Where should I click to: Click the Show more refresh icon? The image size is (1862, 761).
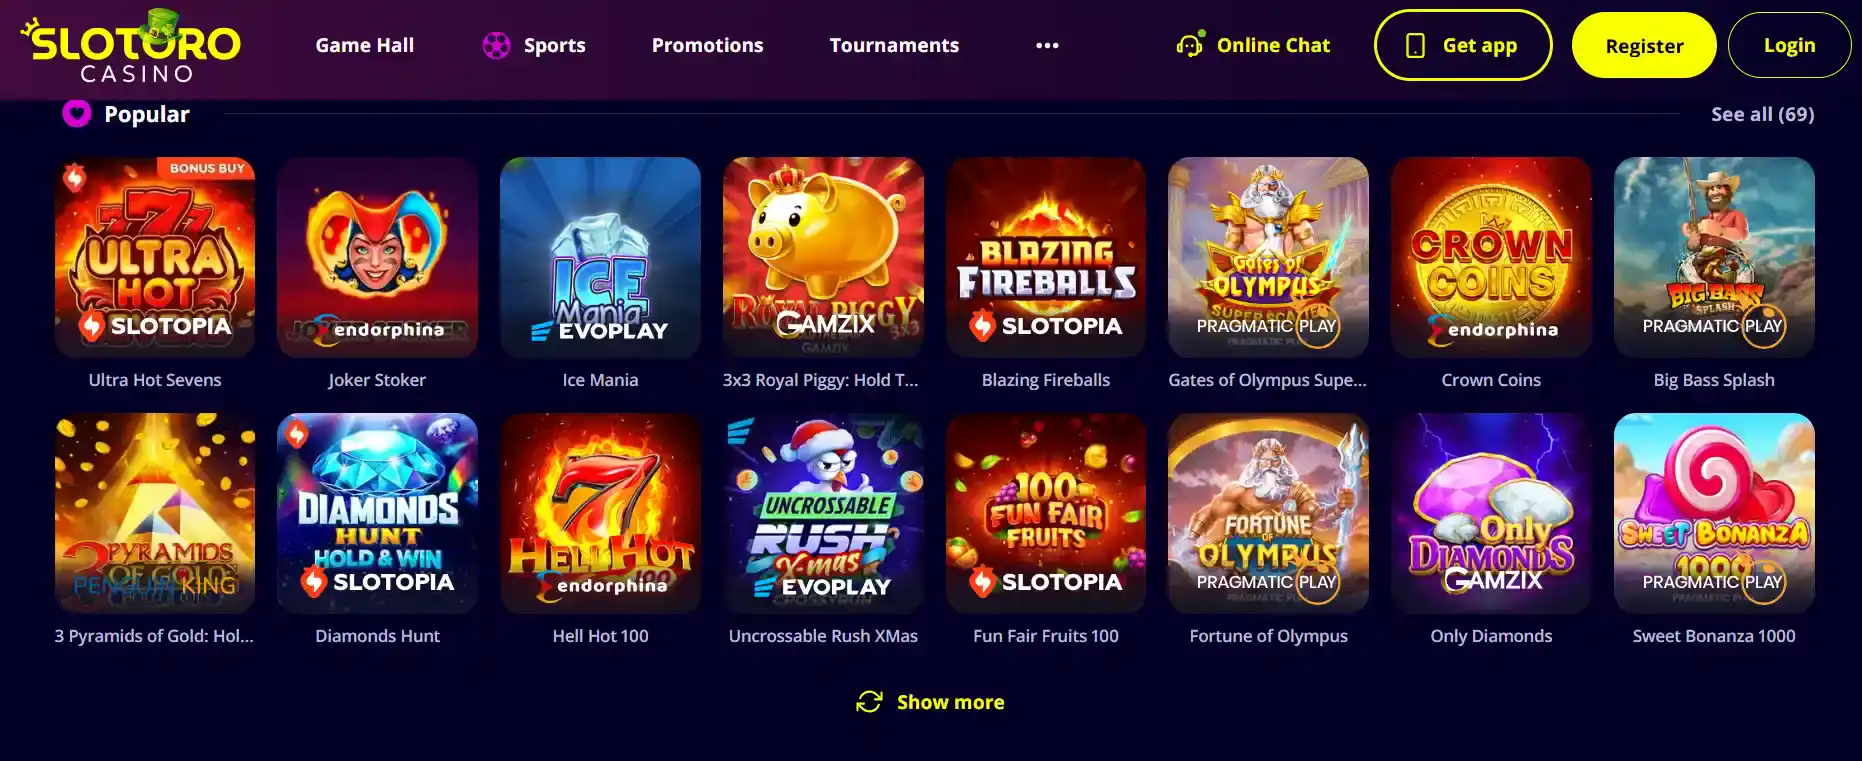[x=869, y=702]
